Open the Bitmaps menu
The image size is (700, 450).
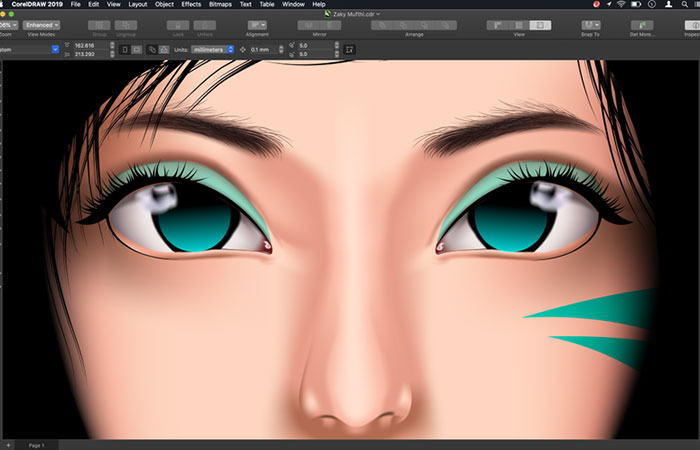220,5
